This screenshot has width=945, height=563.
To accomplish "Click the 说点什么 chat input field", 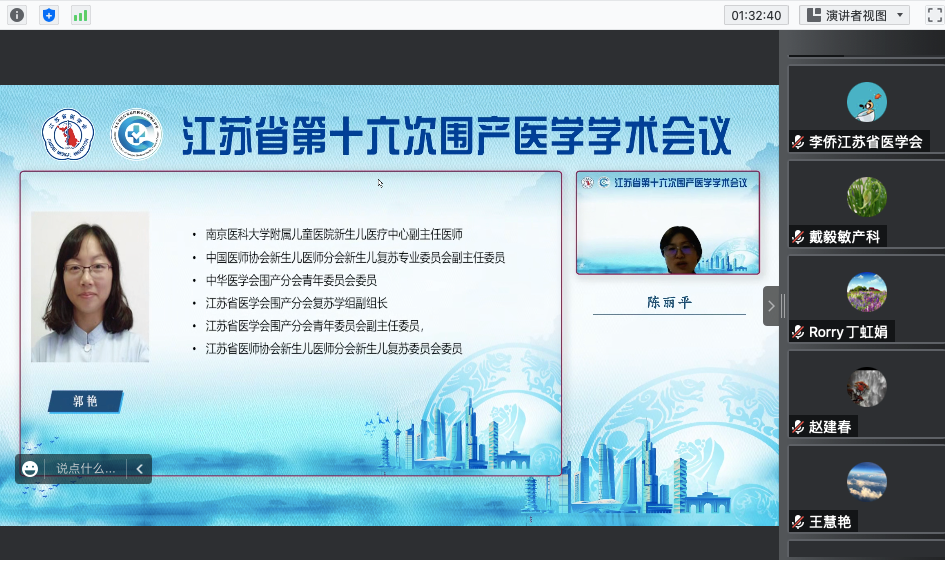I will (x=86, y=468).
